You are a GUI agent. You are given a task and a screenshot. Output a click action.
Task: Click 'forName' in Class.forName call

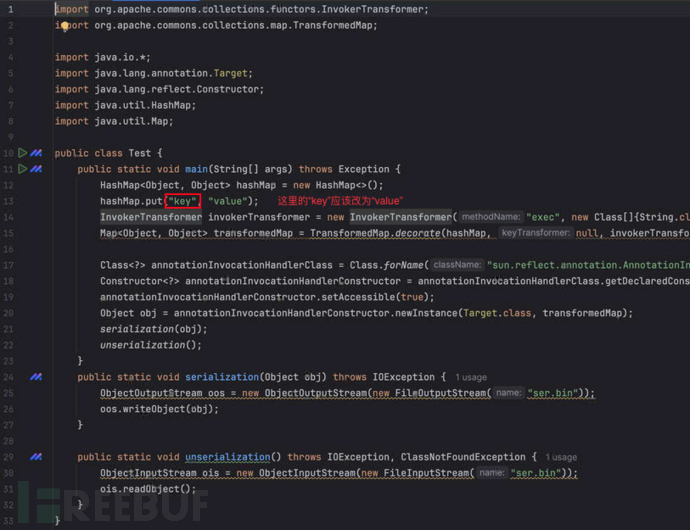(x=404, y=265)
